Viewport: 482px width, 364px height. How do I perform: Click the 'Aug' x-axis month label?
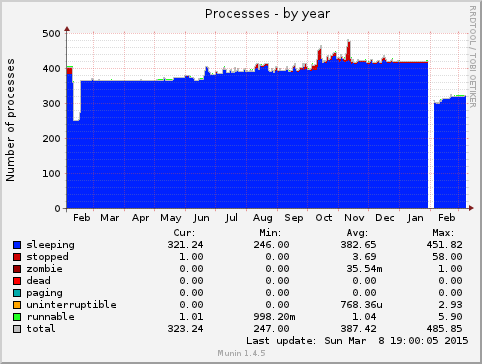coord(263,218)
